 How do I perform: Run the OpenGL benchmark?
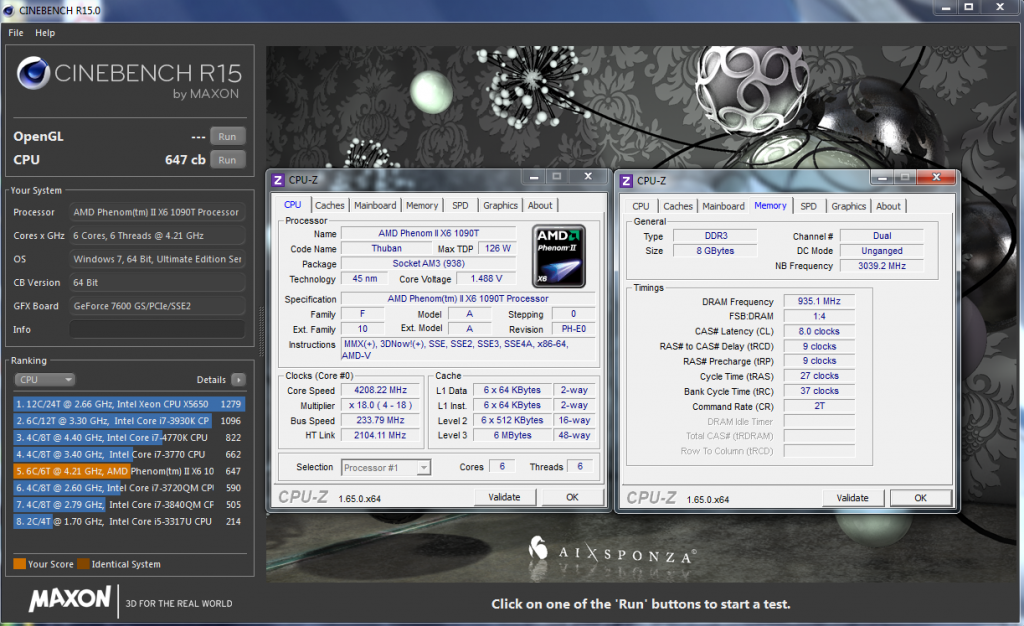(227, 136)
